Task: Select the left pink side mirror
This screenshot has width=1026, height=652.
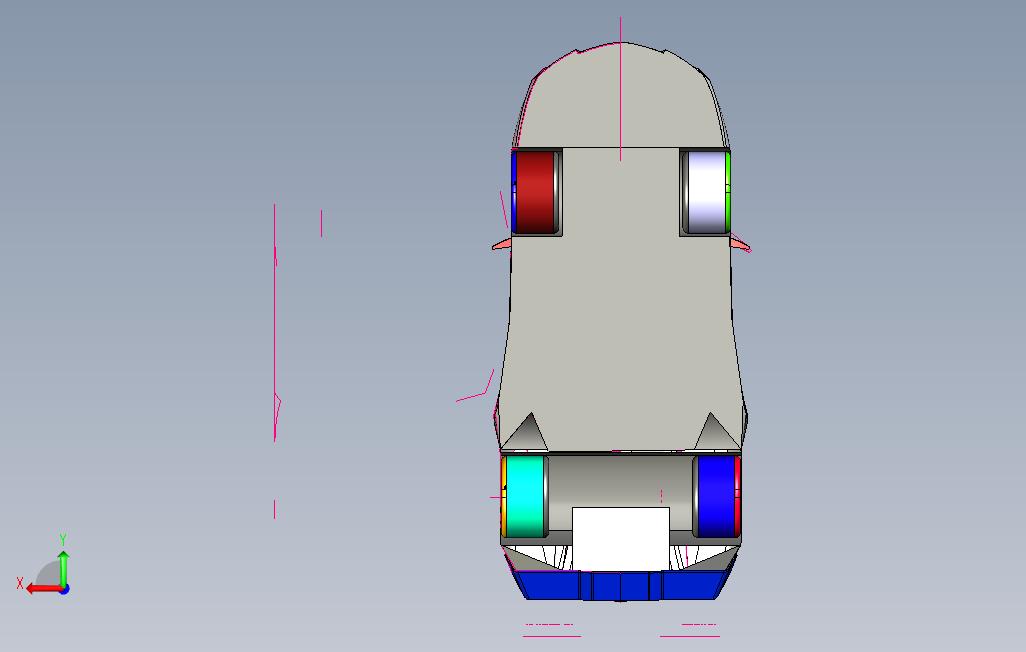Action: point(502,244)
